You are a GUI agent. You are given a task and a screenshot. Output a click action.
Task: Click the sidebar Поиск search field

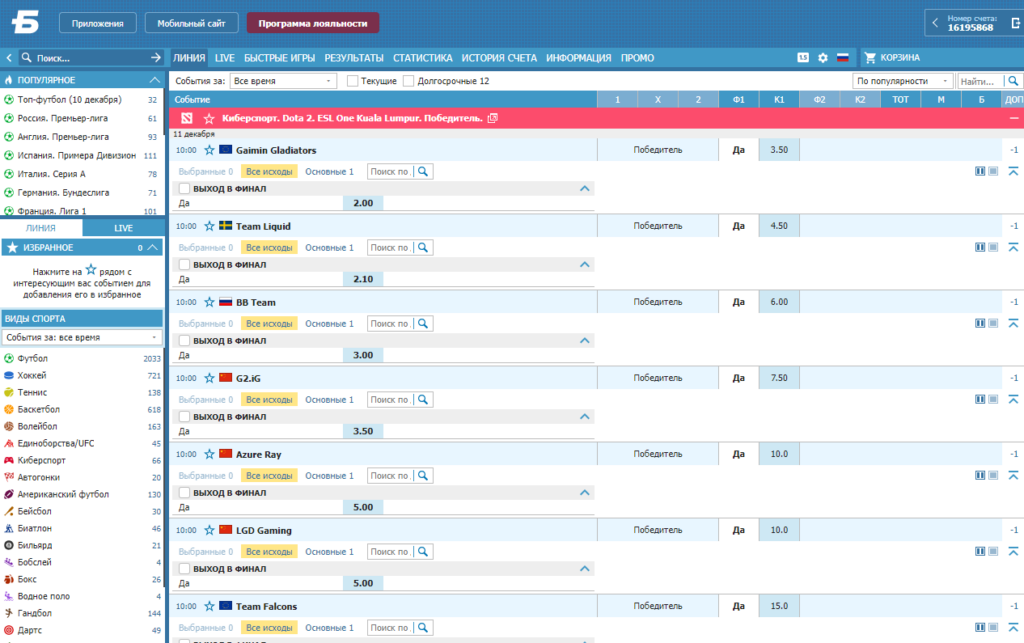90,57
